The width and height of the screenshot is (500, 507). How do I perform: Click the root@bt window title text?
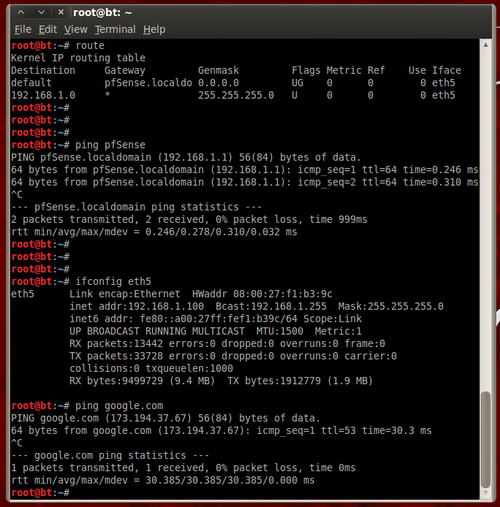(x=102, y=13)
